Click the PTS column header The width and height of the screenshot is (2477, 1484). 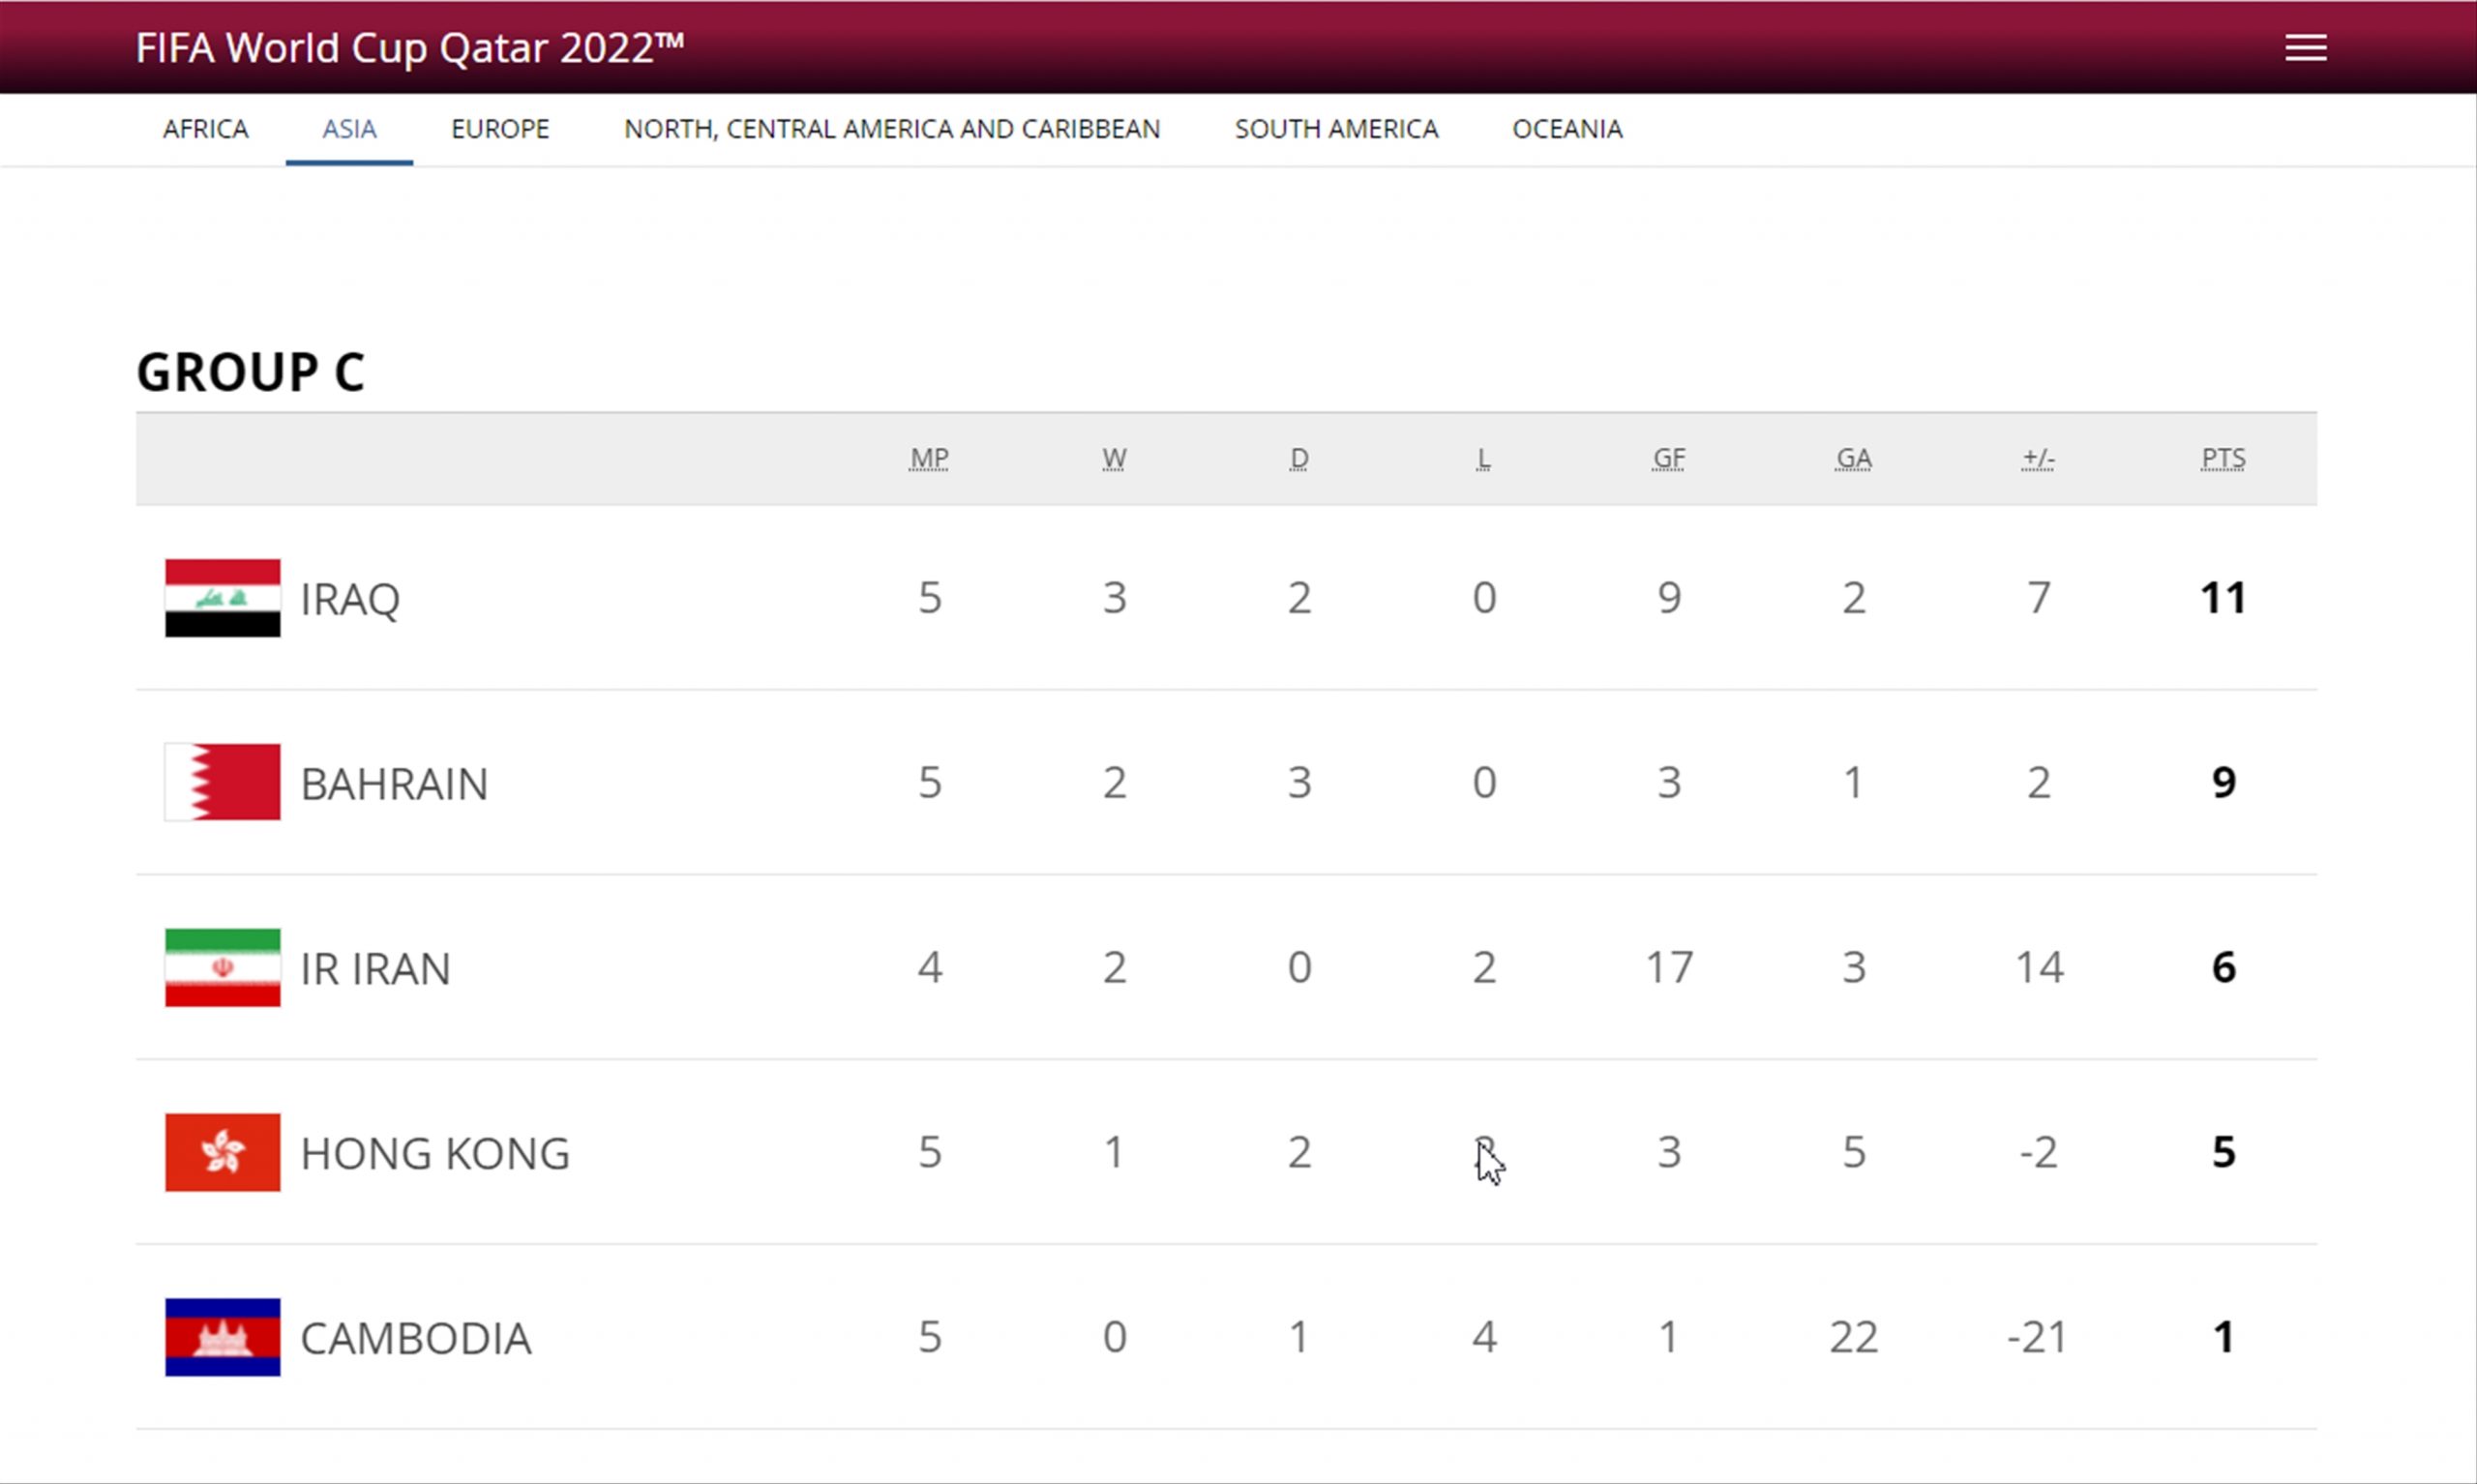pyautogui.click(x=2223, y=459)
